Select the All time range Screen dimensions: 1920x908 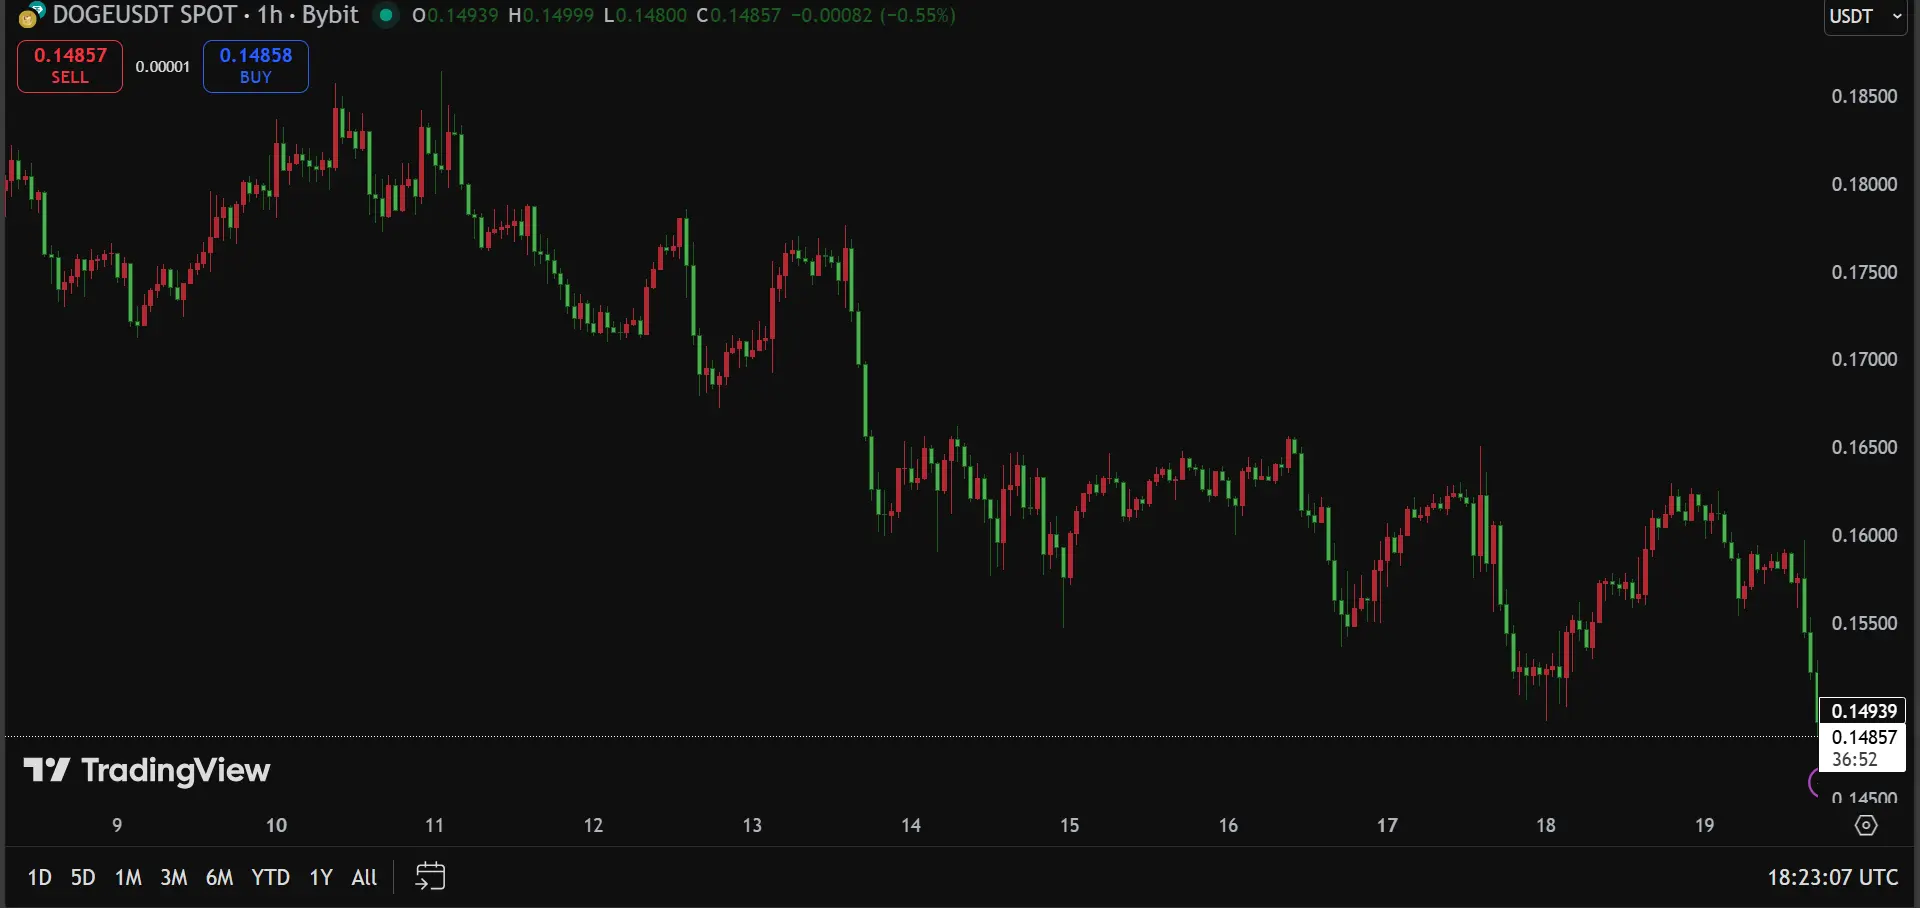pos(364,878)
